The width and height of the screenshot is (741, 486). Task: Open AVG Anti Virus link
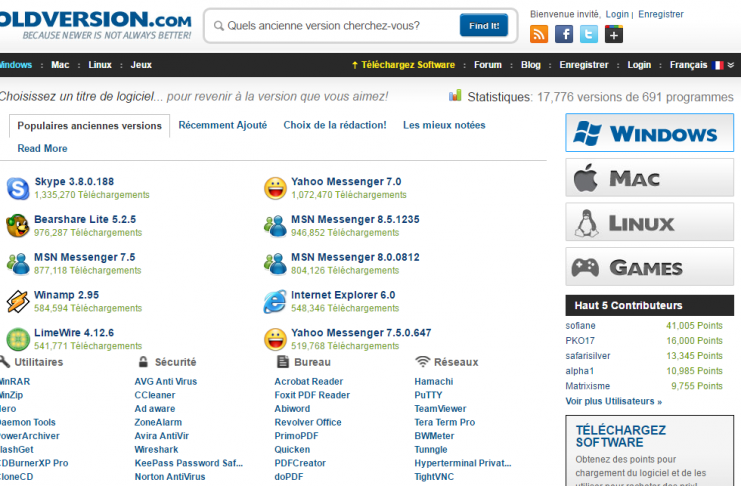coord(166,382)
